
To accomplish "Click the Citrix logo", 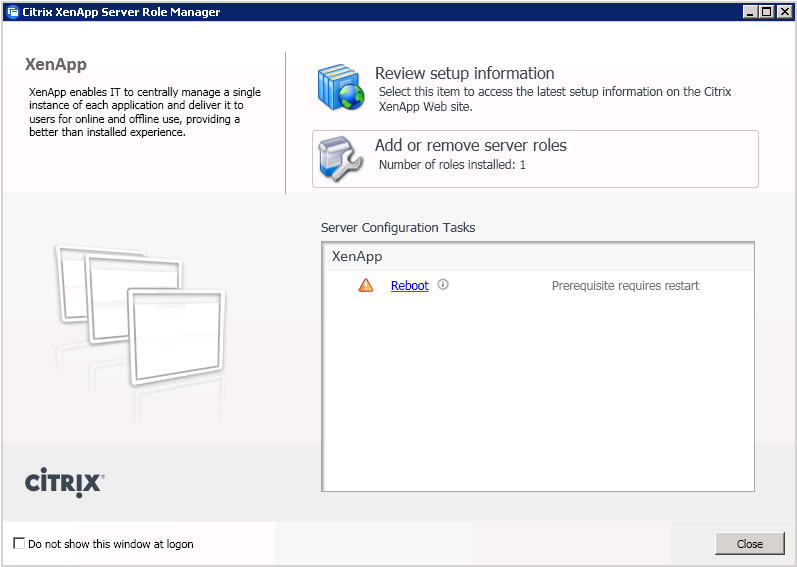I will pos(65,482).
